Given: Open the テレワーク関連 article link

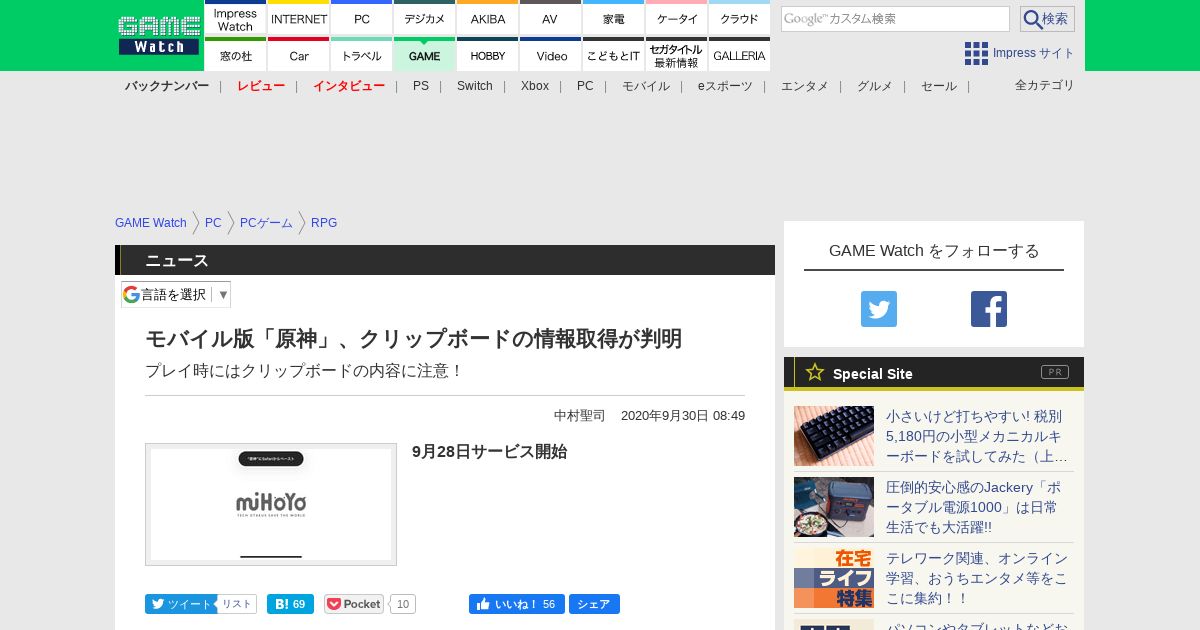Looking at the screenshot, I should (977, 578).
